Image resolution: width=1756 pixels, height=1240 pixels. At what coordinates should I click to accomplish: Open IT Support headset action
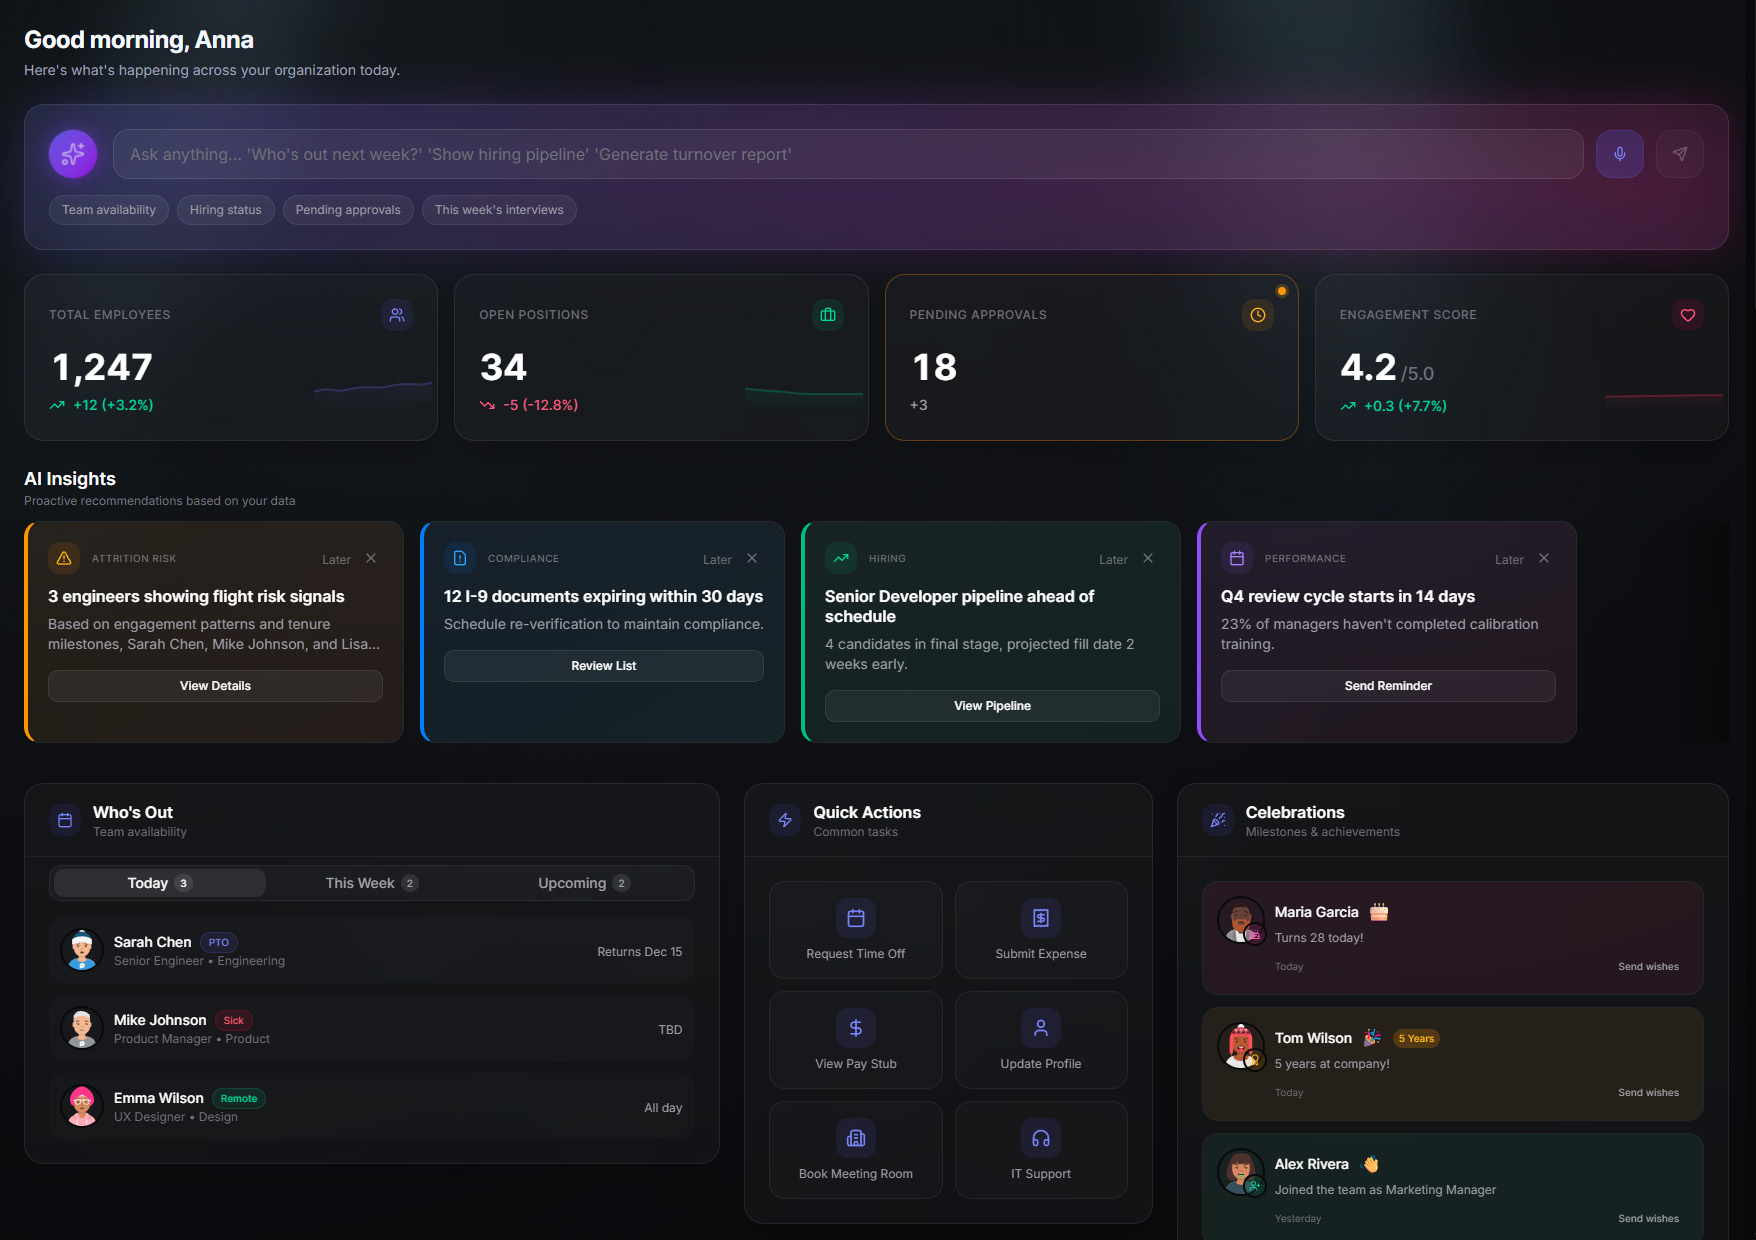[1040, 1150]
